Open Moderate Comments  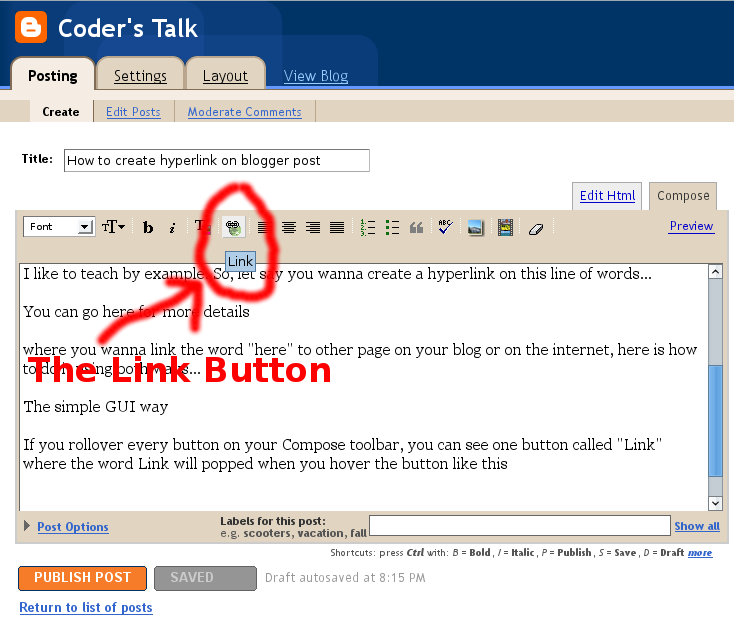click(x=244, y=112)
